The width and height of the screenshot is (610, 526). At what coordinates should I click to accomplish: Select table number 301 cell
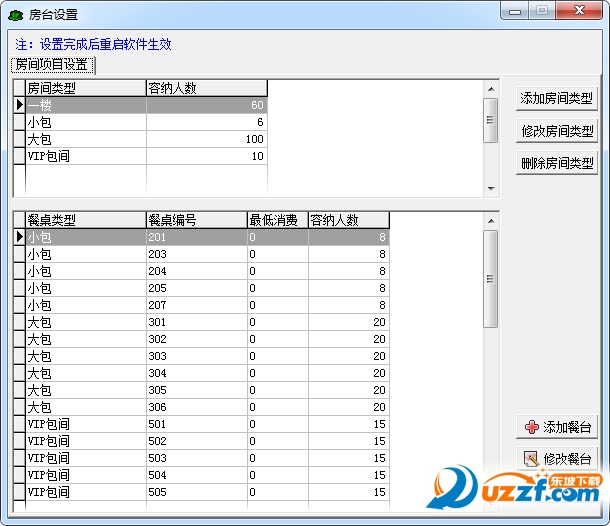pos(197,322)
